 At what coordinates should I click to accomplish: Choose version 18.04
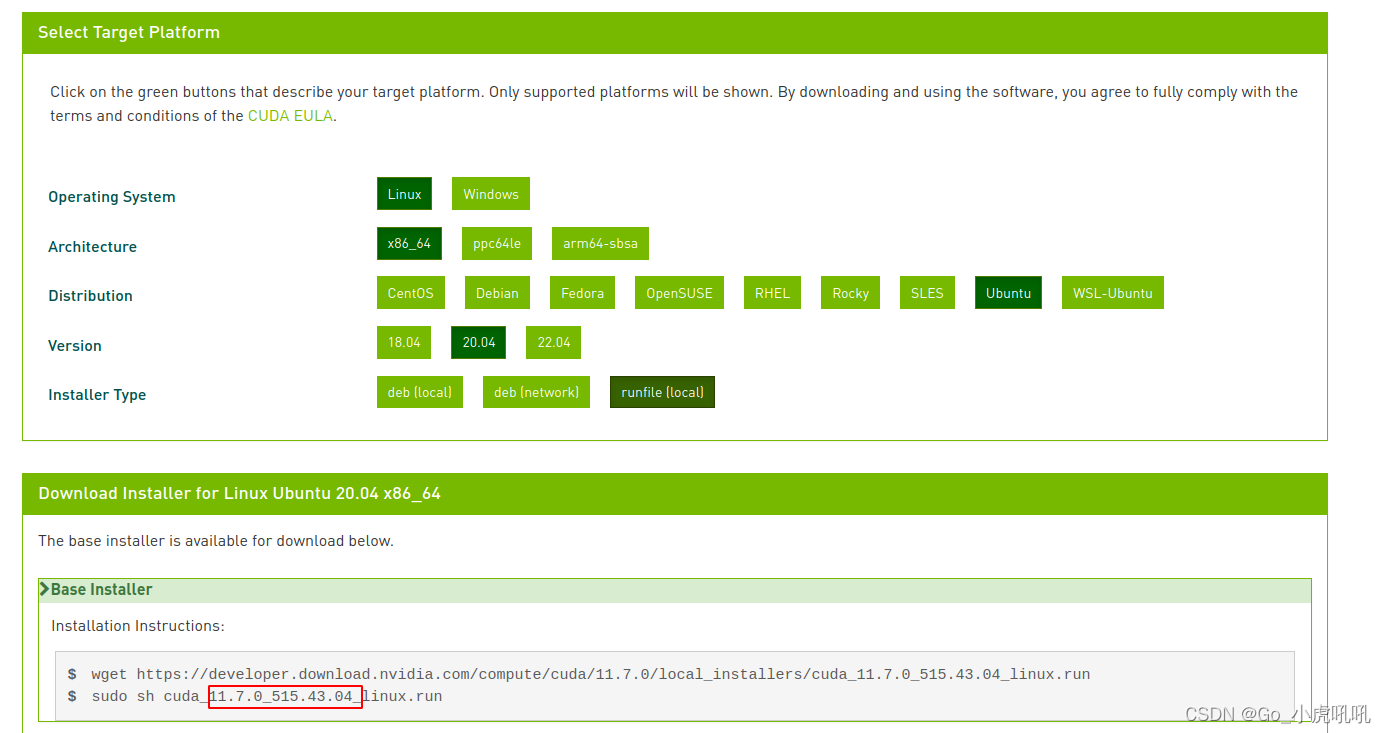(404, 342)
